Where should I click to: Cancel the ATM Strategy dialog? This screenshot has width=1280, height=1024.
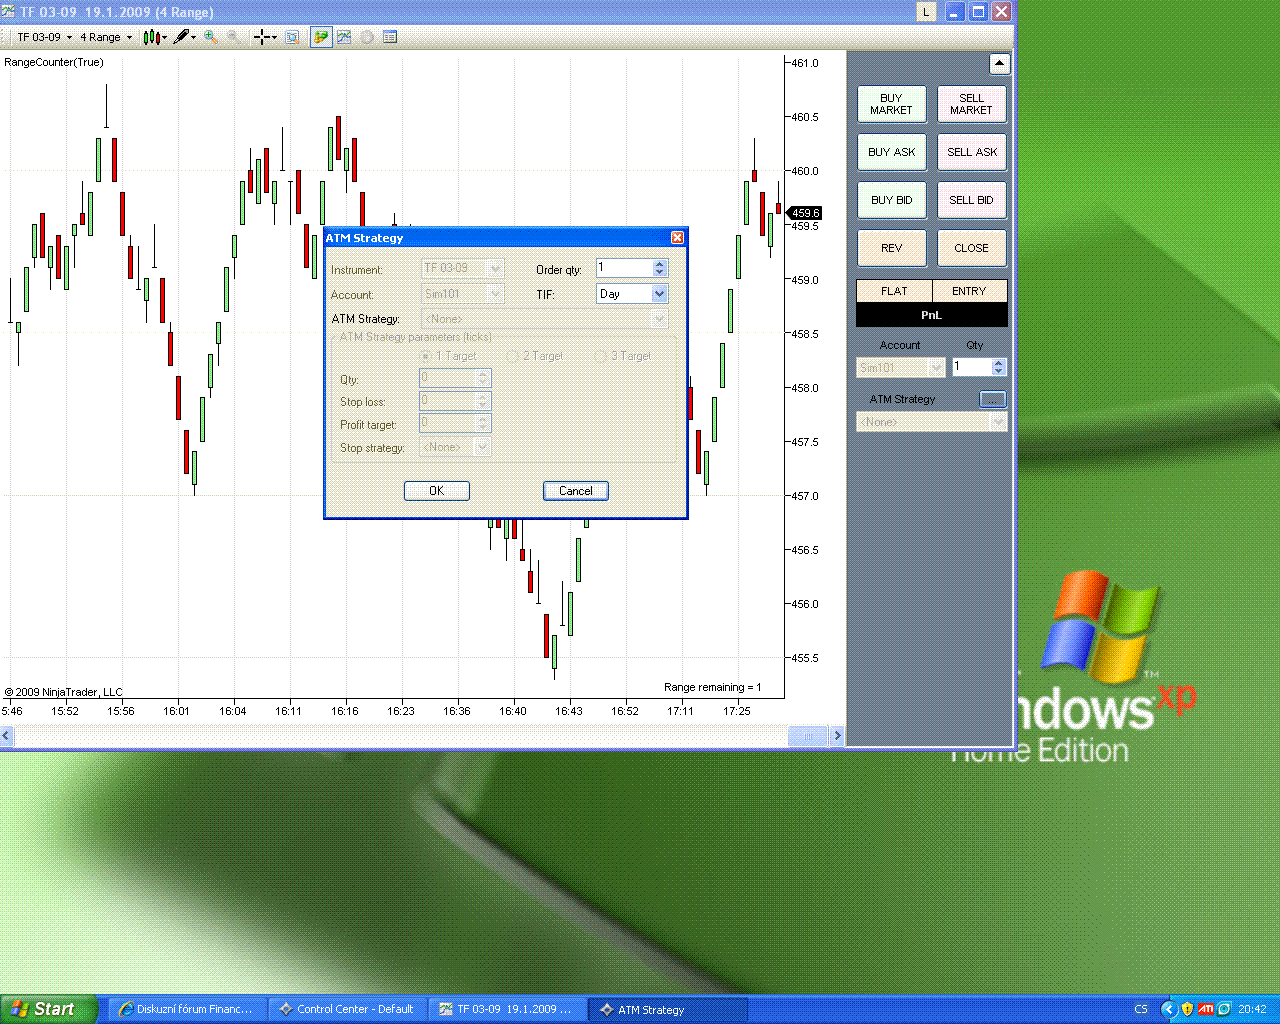coord(576,491)
